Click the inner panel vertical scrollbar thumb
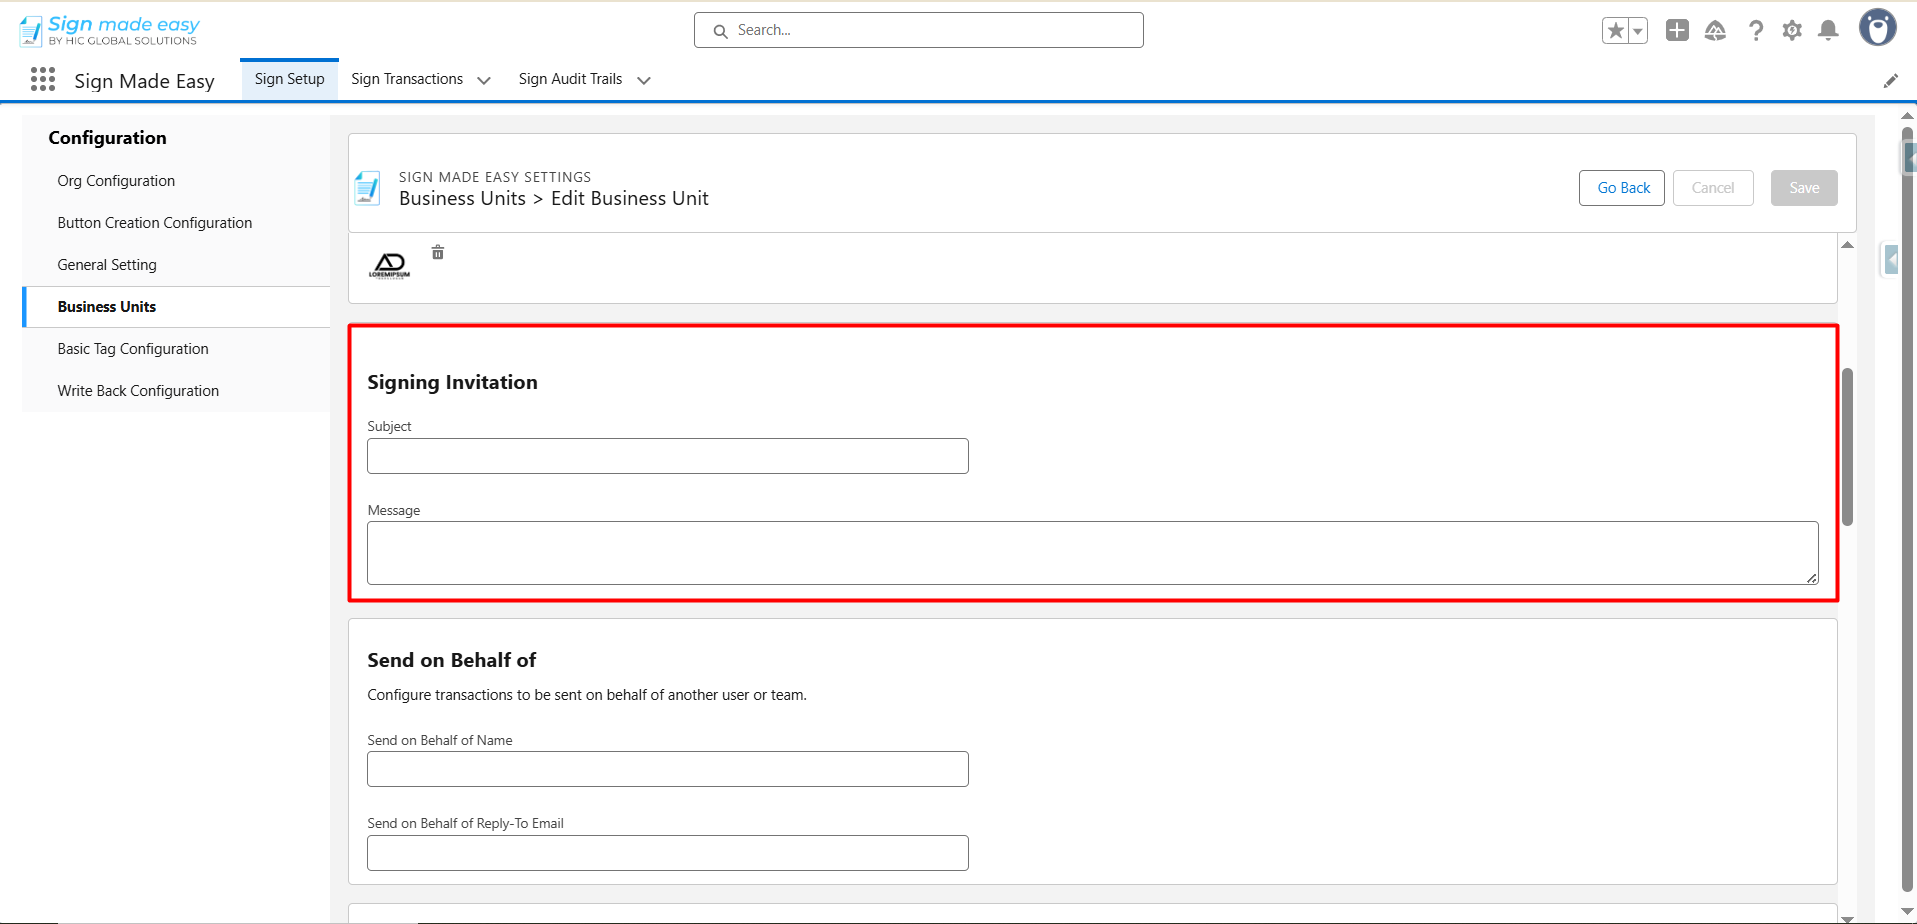 click(1847, 446)
